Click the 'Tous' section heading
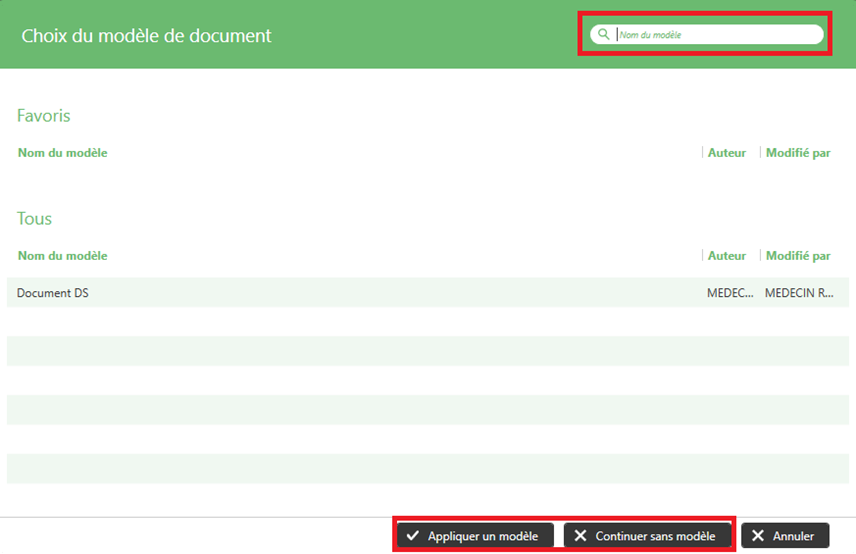856x554 pixels. pyautogui.click(x=35, y=219)
